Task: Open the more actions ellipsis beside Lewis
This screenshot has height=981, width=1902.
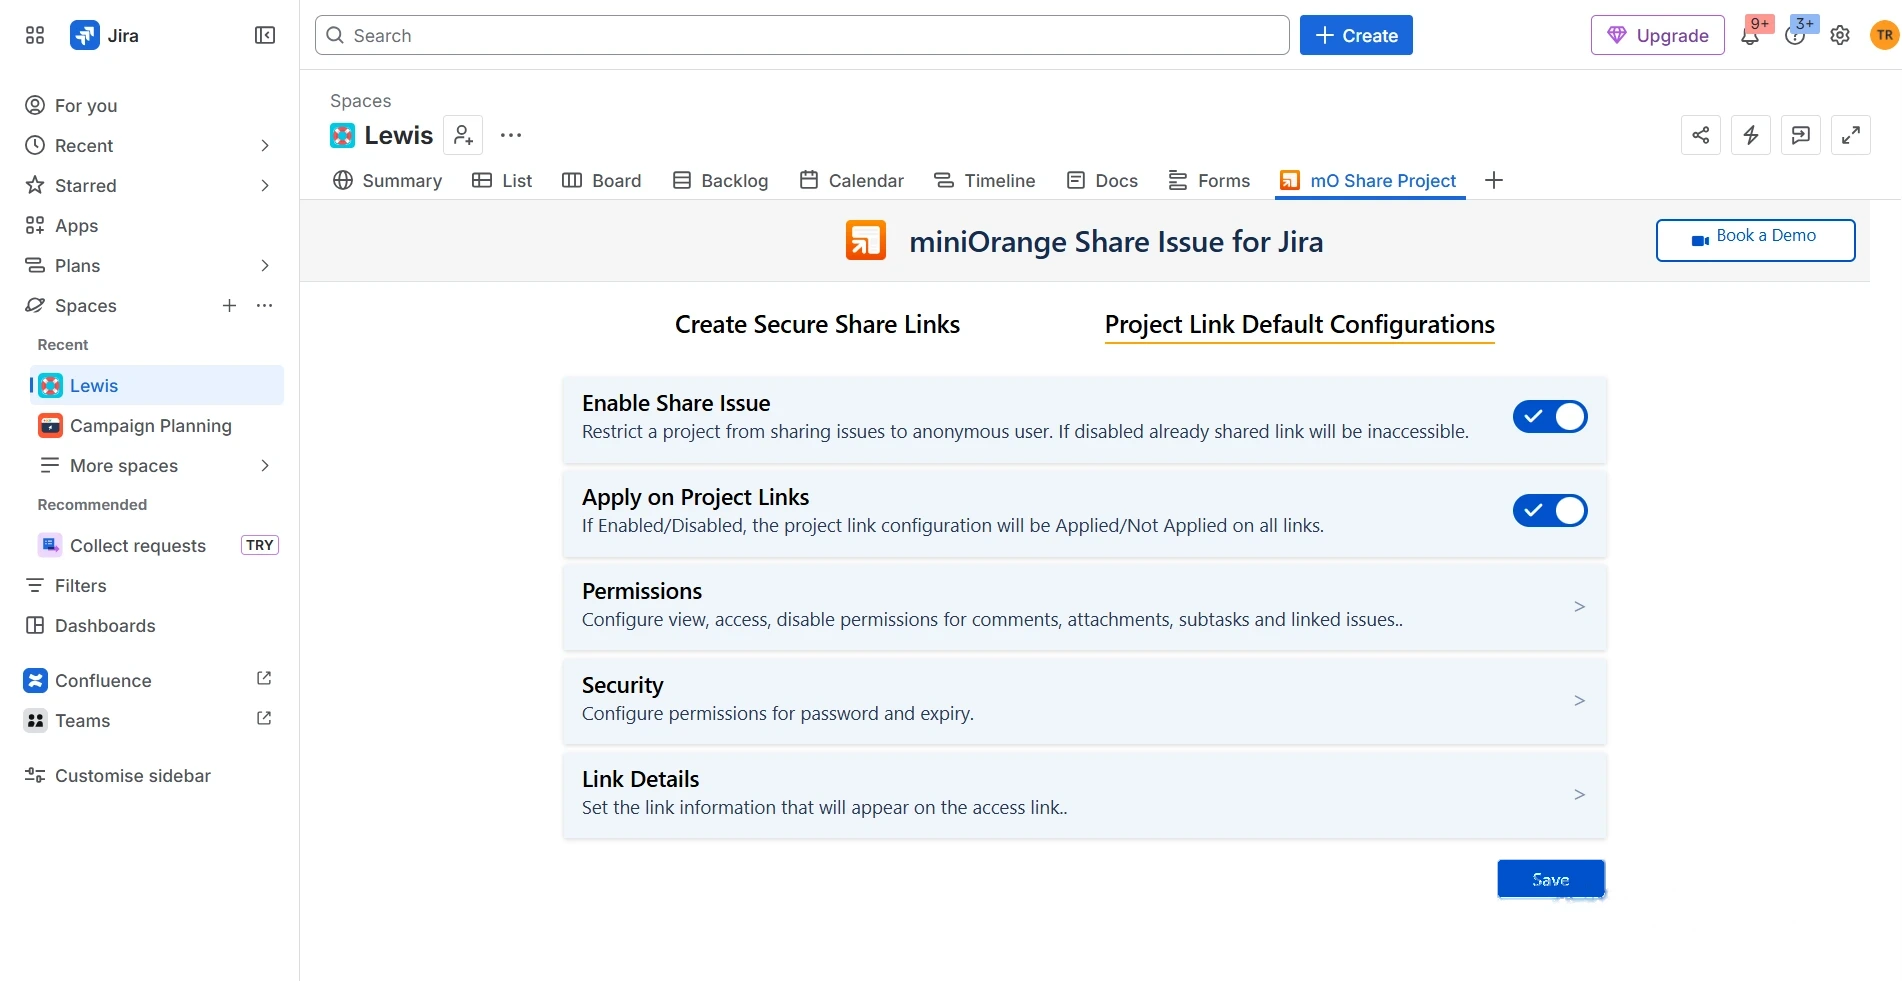Action: [511, 135]
